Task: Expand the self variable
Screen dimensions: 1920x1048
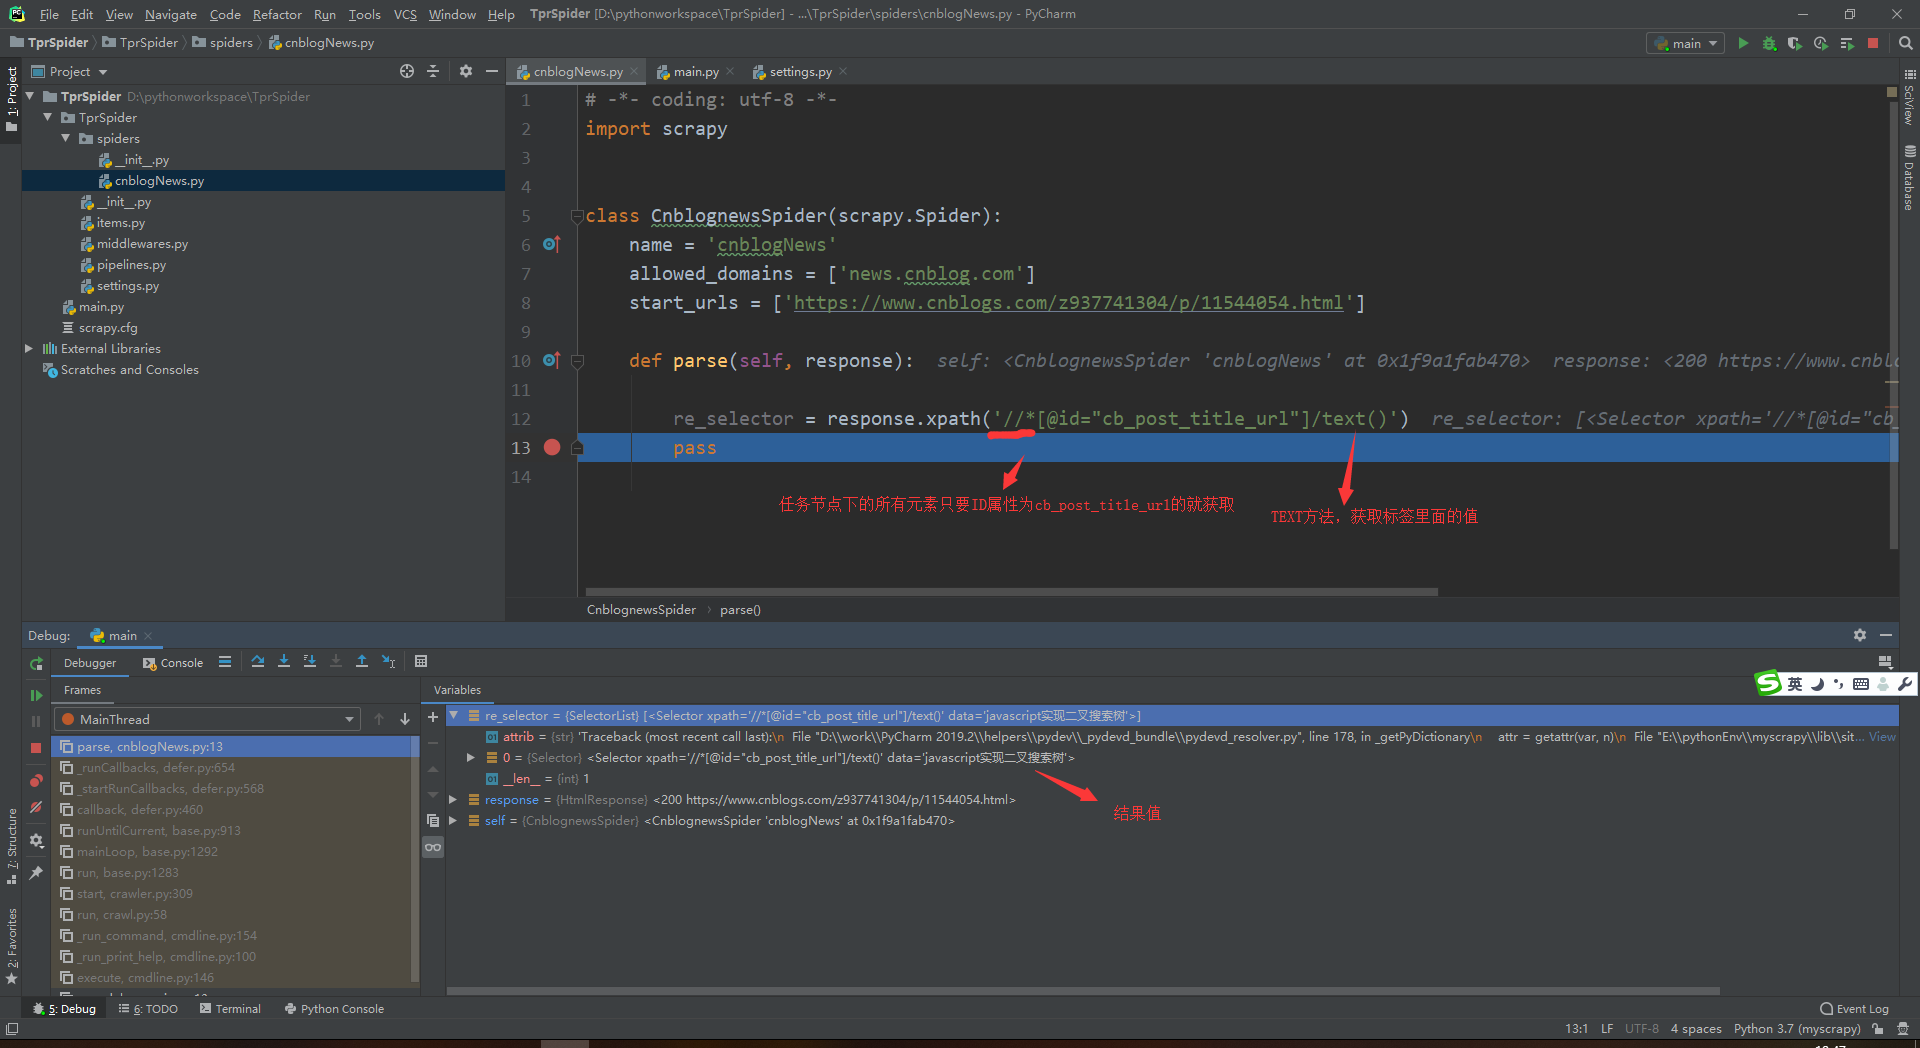Action: point(453,820)
